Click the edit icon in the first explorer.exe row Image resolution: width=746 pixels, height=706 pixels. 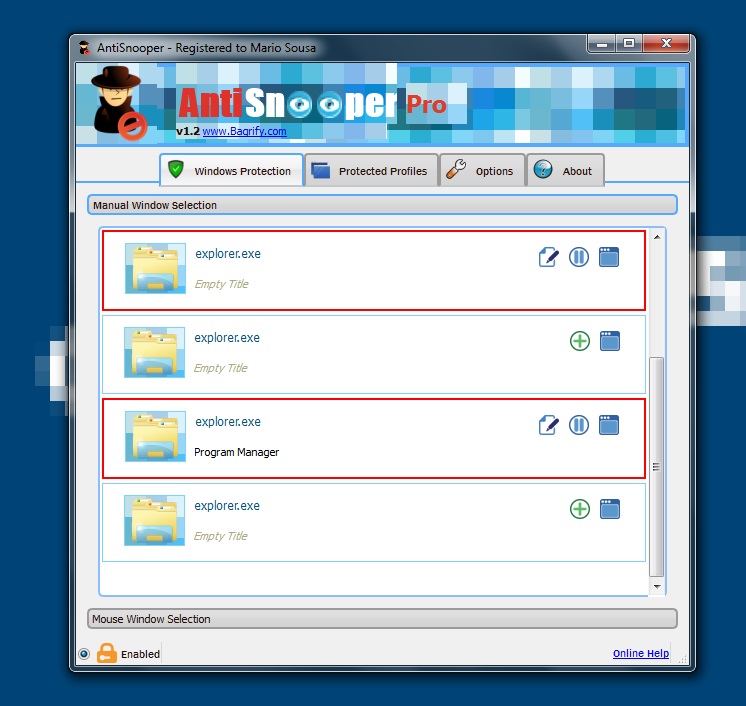click(549, 257)
